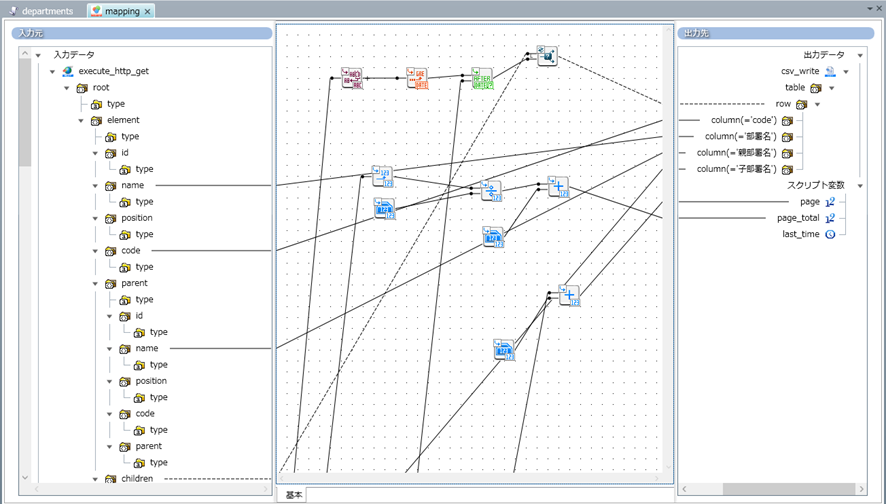Select the page_total numeric variable icon

pos(830,218)
